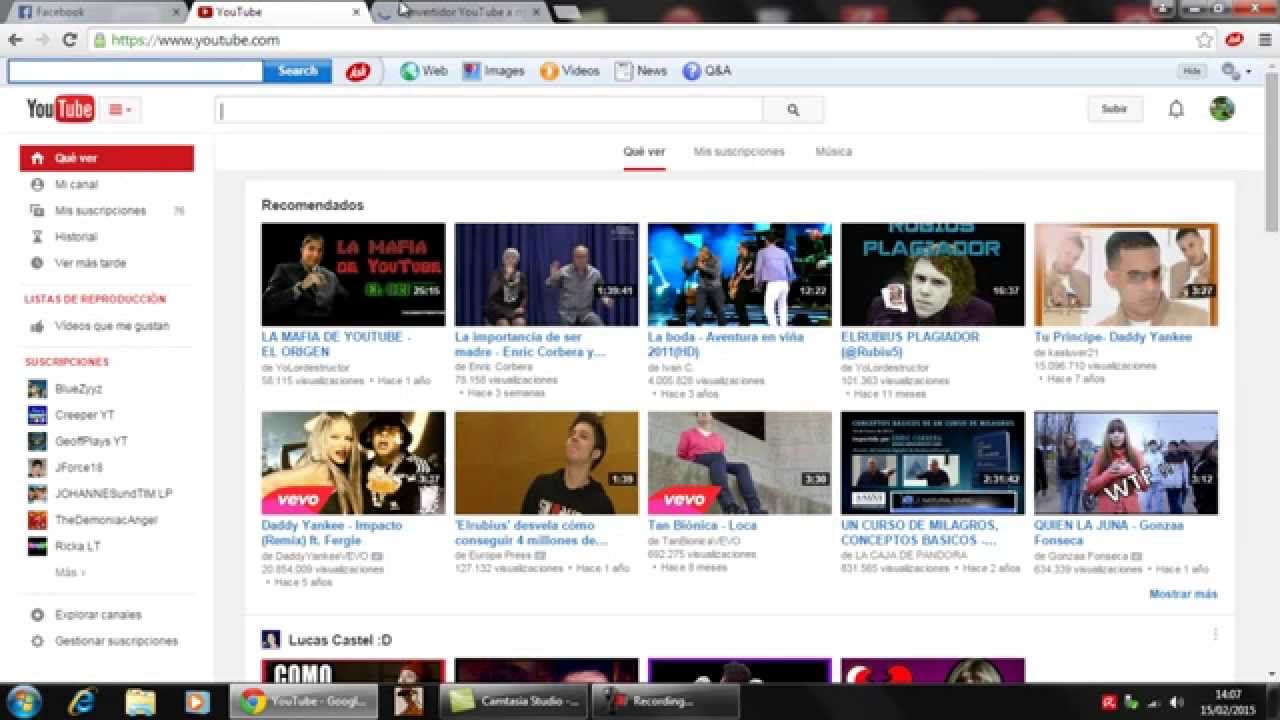Open the Tan Biónica - Loca thumbnail
Viewport: 1280px width, 720px height.
click(x=740, y=463)
